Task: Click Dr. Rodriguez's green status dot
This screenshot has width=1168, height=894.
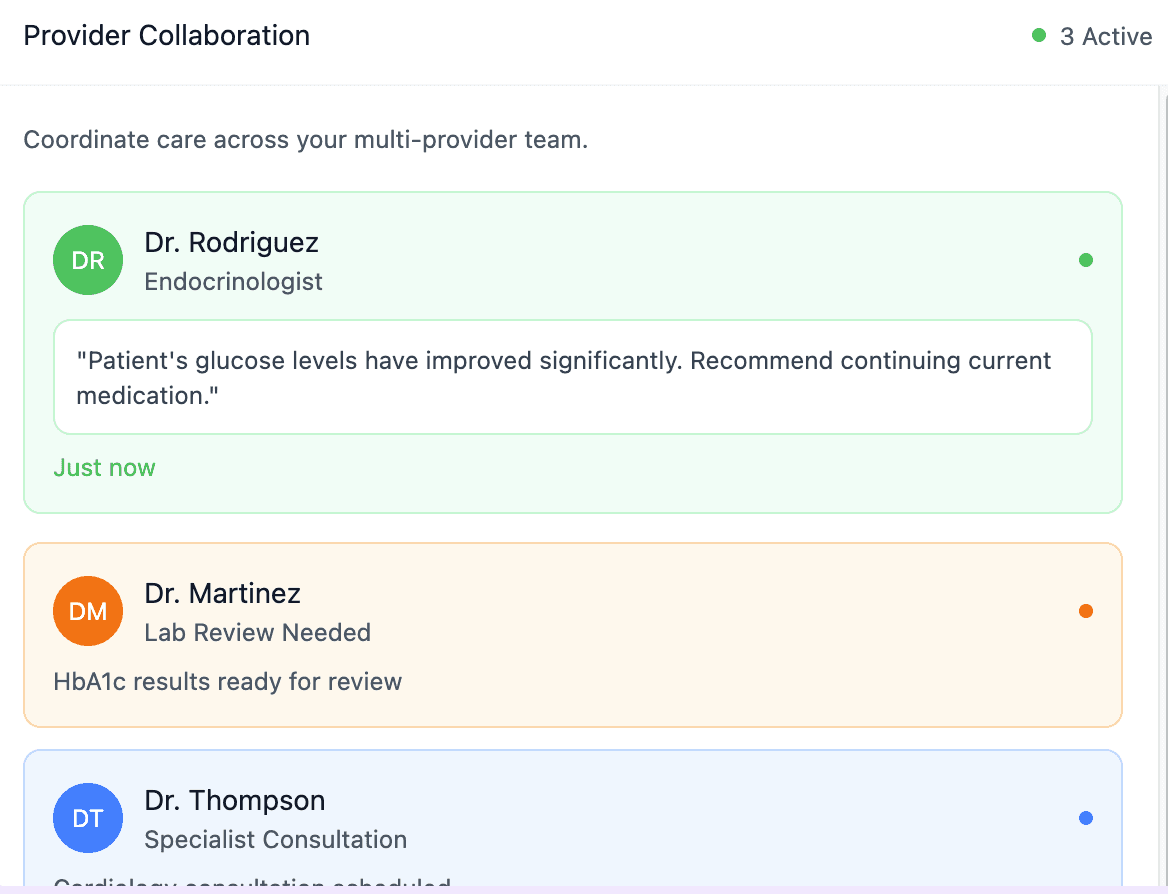Action: (1085, 260)
